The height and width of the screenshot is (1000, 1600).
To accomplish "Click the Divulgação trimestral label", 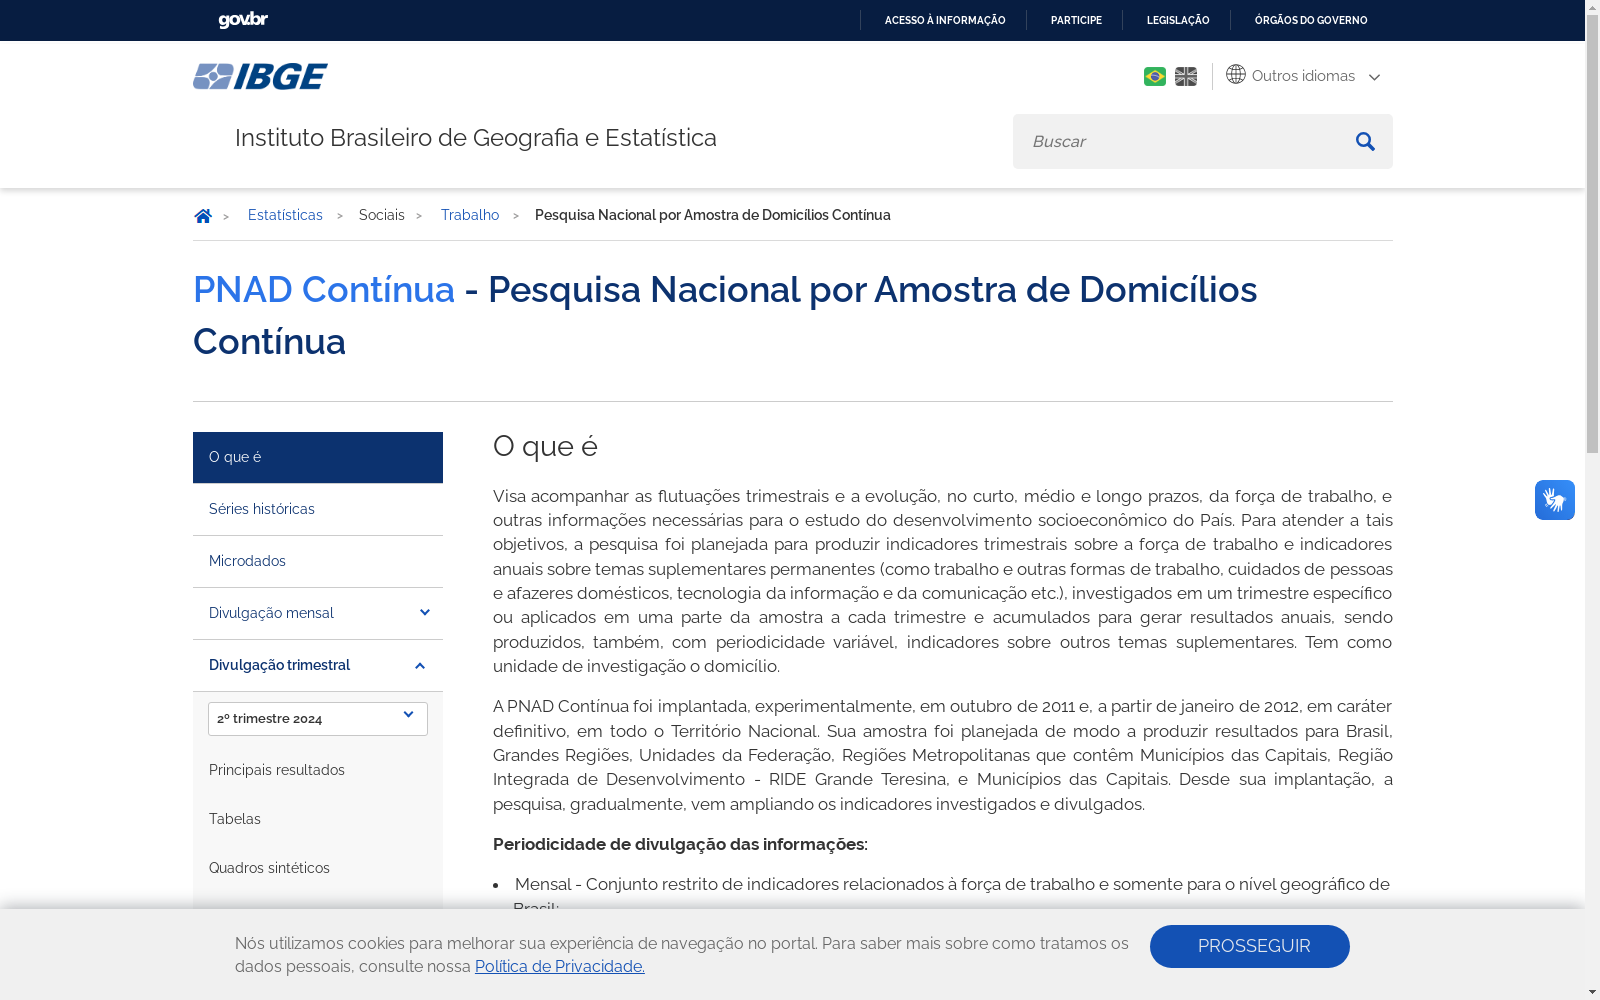I will [279, 665].
